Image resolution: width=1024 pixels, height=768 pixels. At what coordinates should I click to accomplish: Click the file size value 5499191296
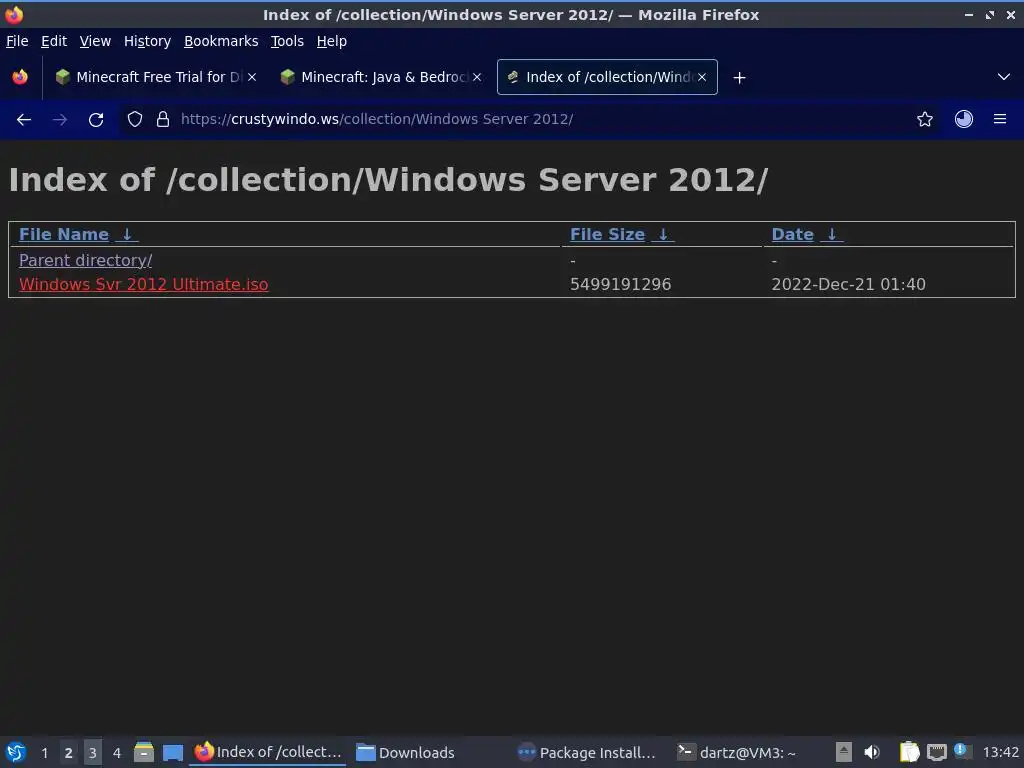click(620, 285)
